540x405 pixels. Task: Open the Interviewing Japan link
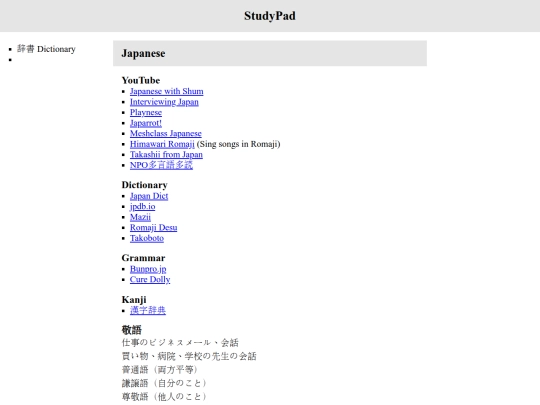[x=164, y=102]
